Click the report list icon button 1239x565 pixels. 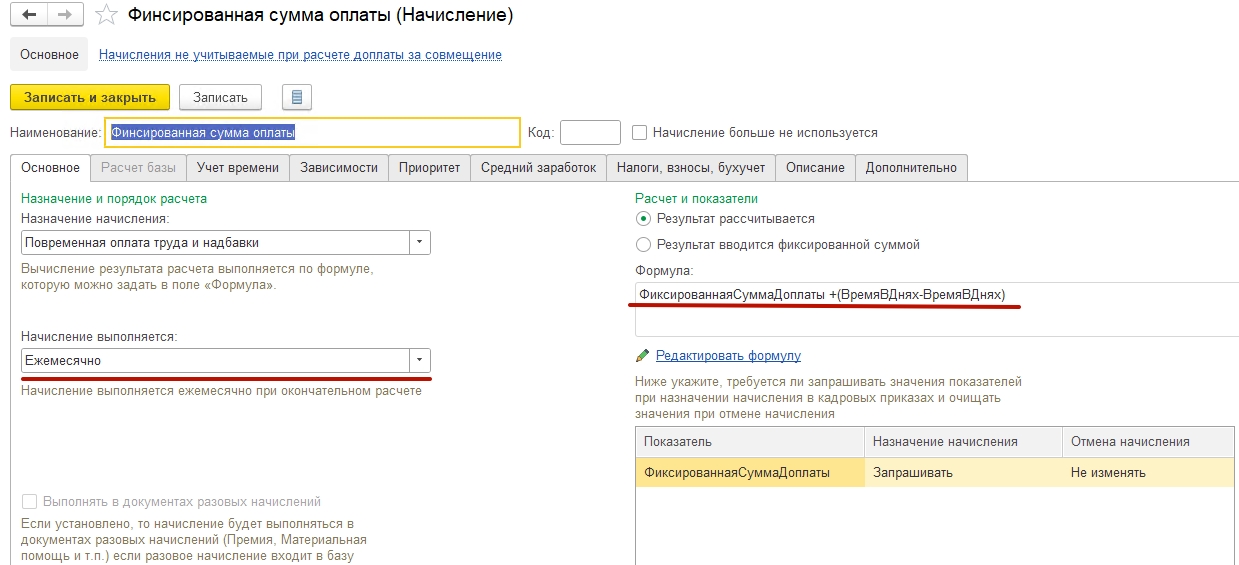tap(297, 97)
